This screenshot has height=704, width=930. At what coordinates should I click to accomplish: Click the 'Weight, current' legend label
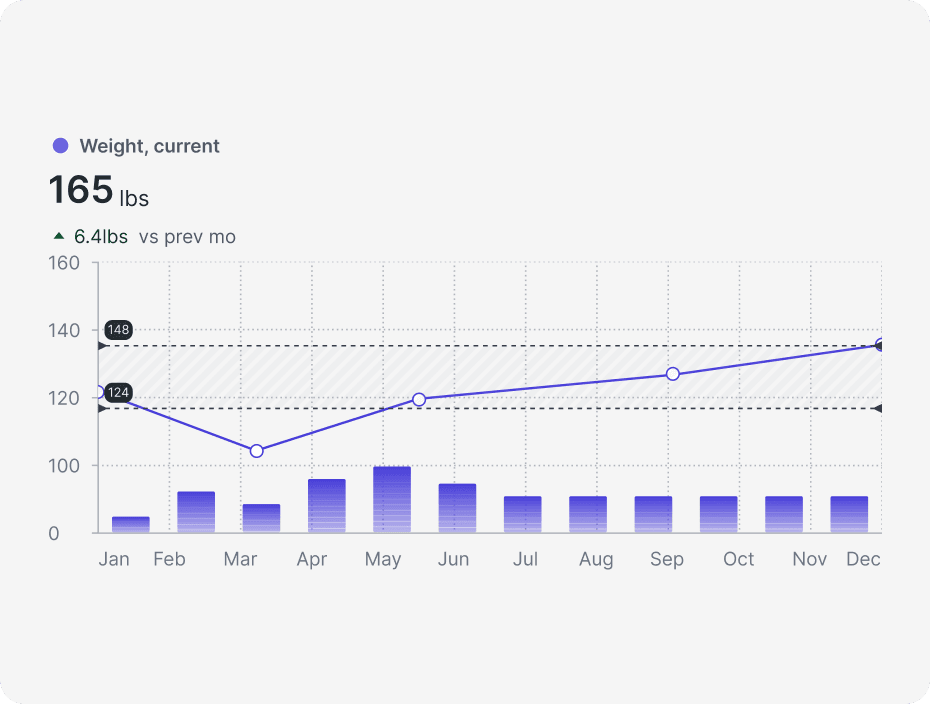[x=149, y=146]
